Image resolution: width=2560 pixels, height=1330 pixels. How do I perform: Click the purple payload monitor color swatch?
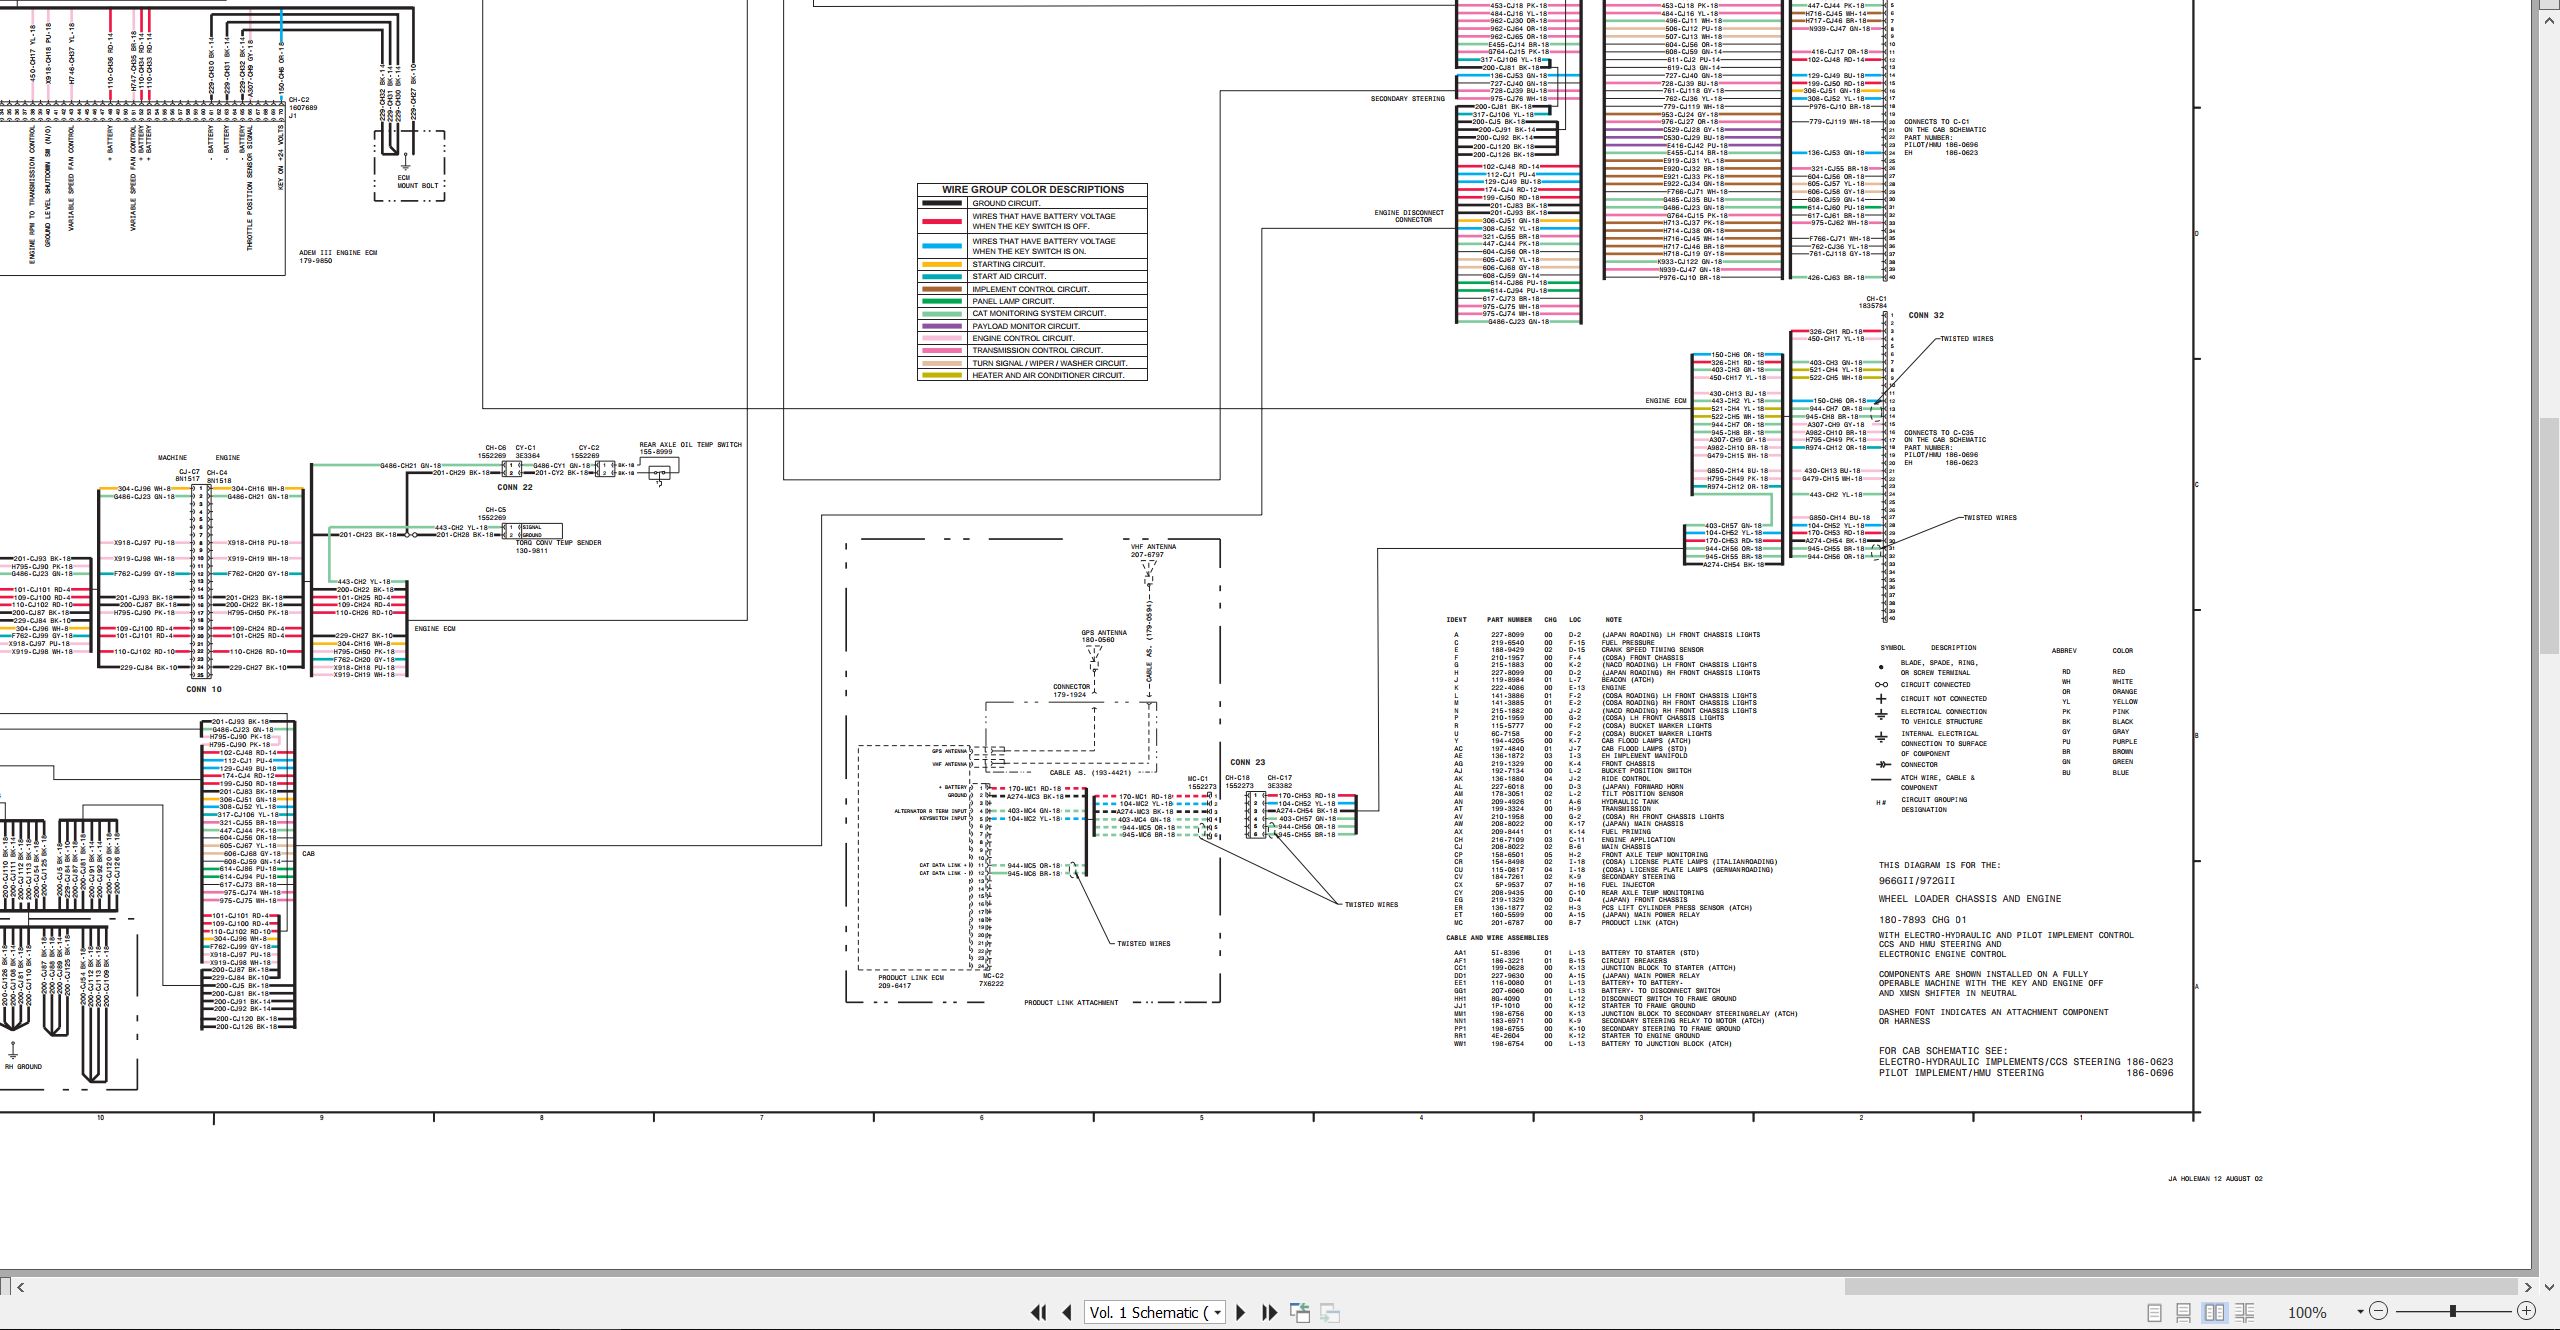(941, 326)
